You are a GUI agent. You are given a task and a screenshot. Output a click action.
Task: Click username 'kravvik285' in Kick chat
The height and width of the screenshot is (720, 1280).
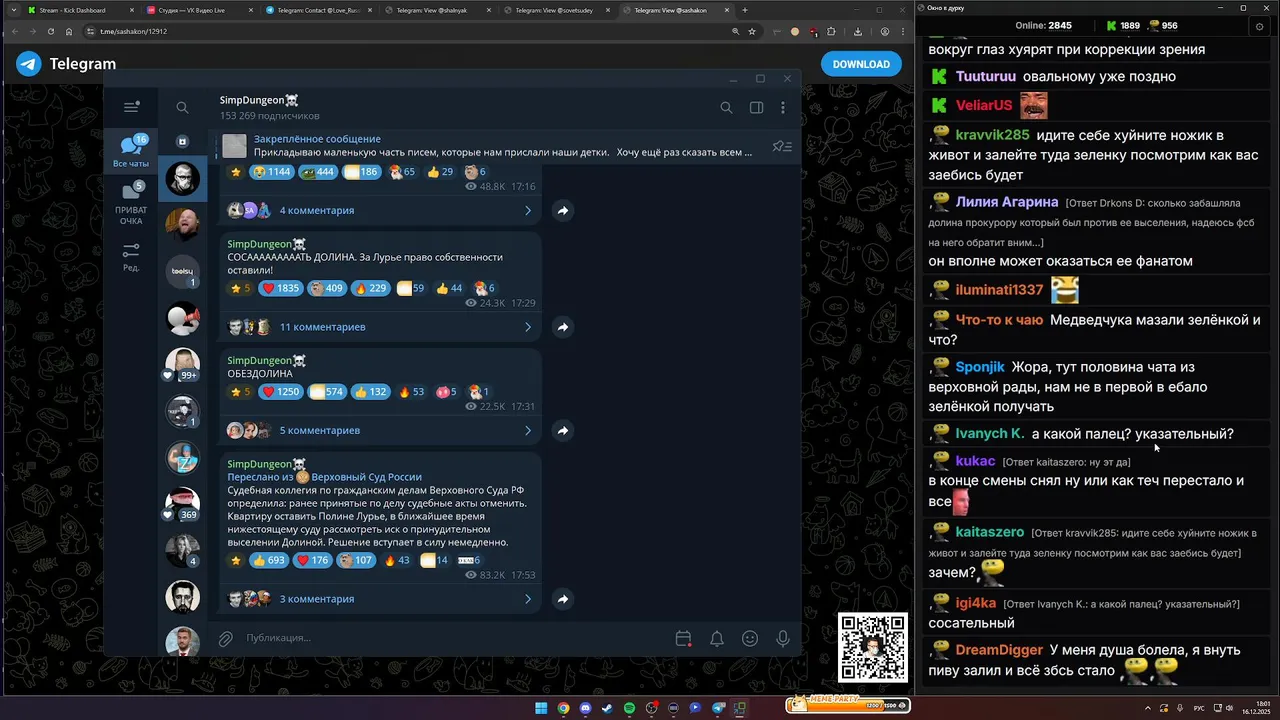992,135
